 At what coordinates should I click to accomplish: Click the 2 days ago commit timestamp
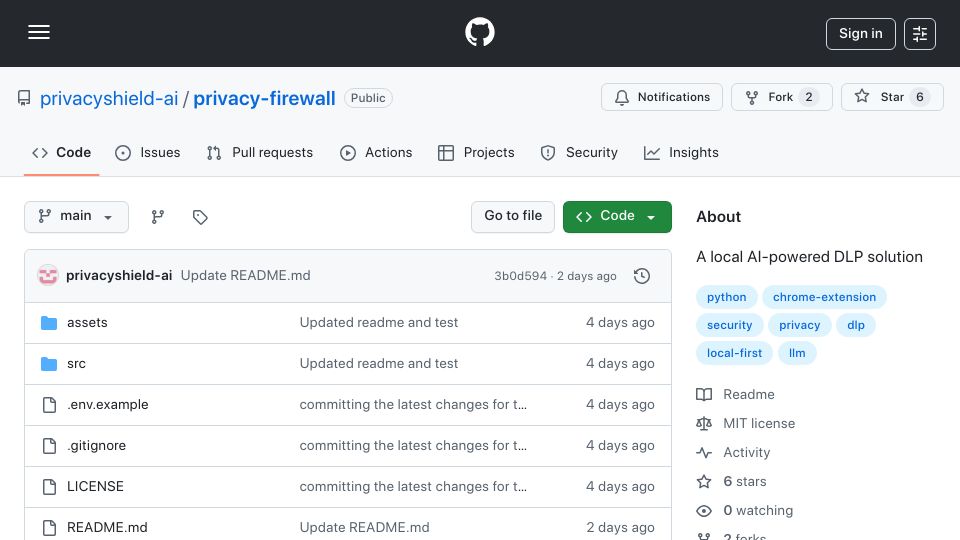tap(587, 276)
